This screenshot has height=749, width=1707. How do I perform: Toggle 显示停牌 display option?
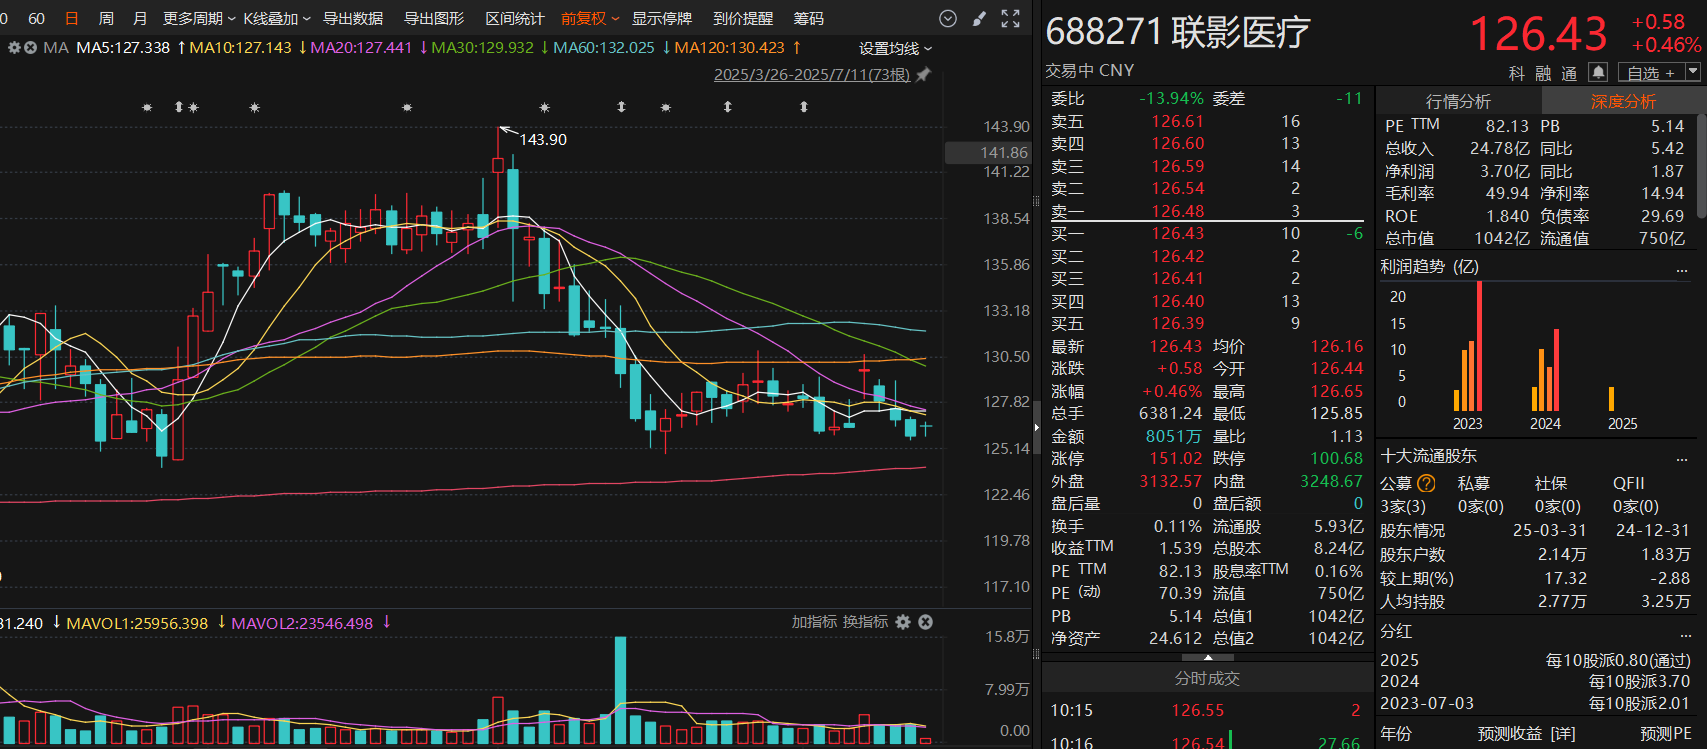tap(662, 19)
